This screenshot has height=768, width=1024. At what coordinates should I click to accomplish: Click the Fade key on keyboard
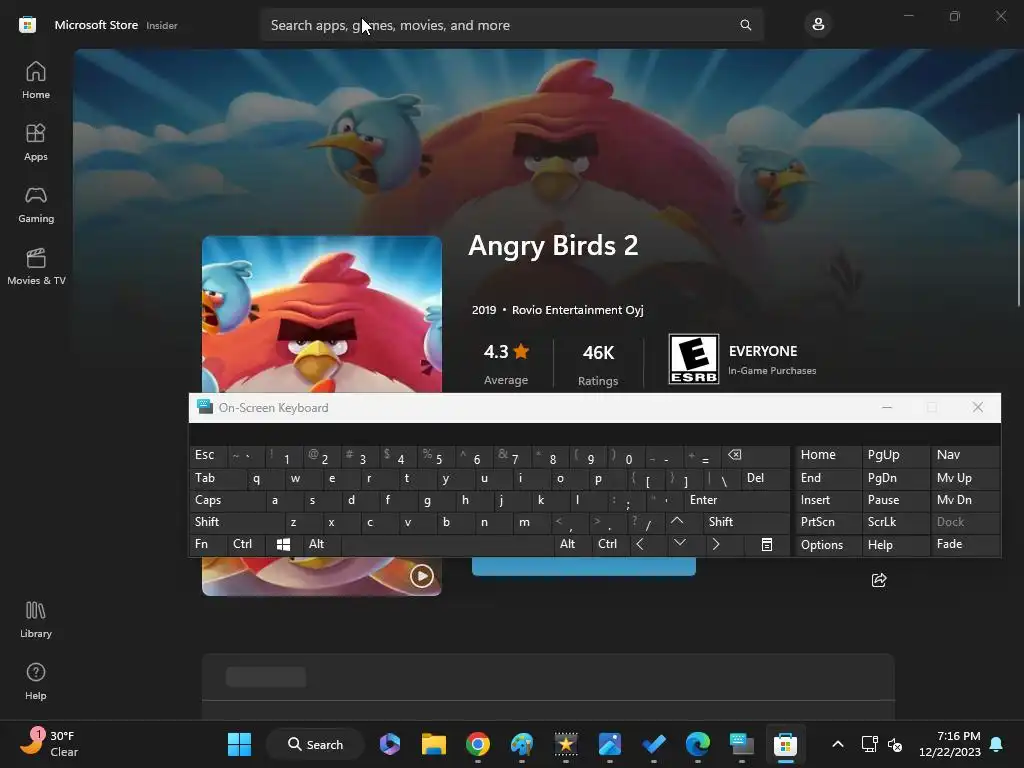coord(965,545)
